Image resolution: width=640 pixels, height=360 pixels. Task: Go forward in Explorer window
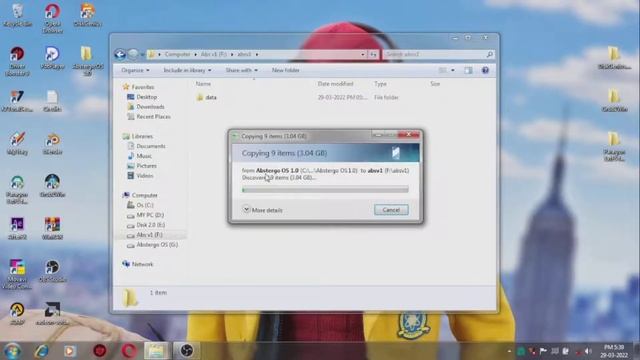(x=133, y=54)
